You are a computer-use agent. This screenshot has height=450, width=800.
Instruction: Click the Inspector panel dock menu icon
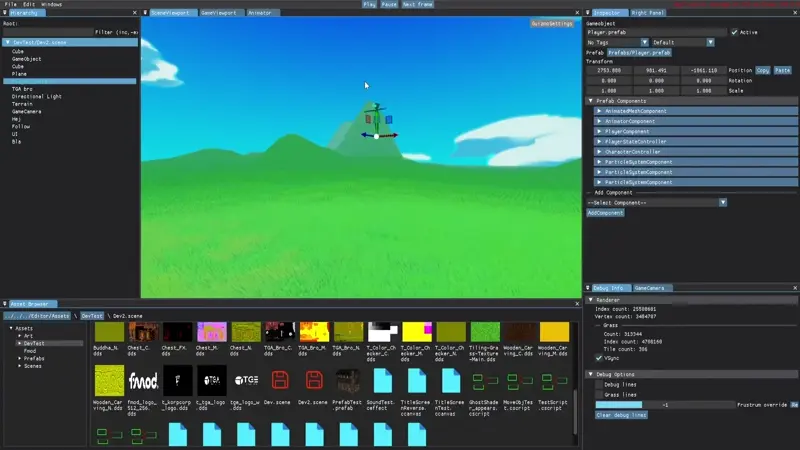tap(588, 13)
